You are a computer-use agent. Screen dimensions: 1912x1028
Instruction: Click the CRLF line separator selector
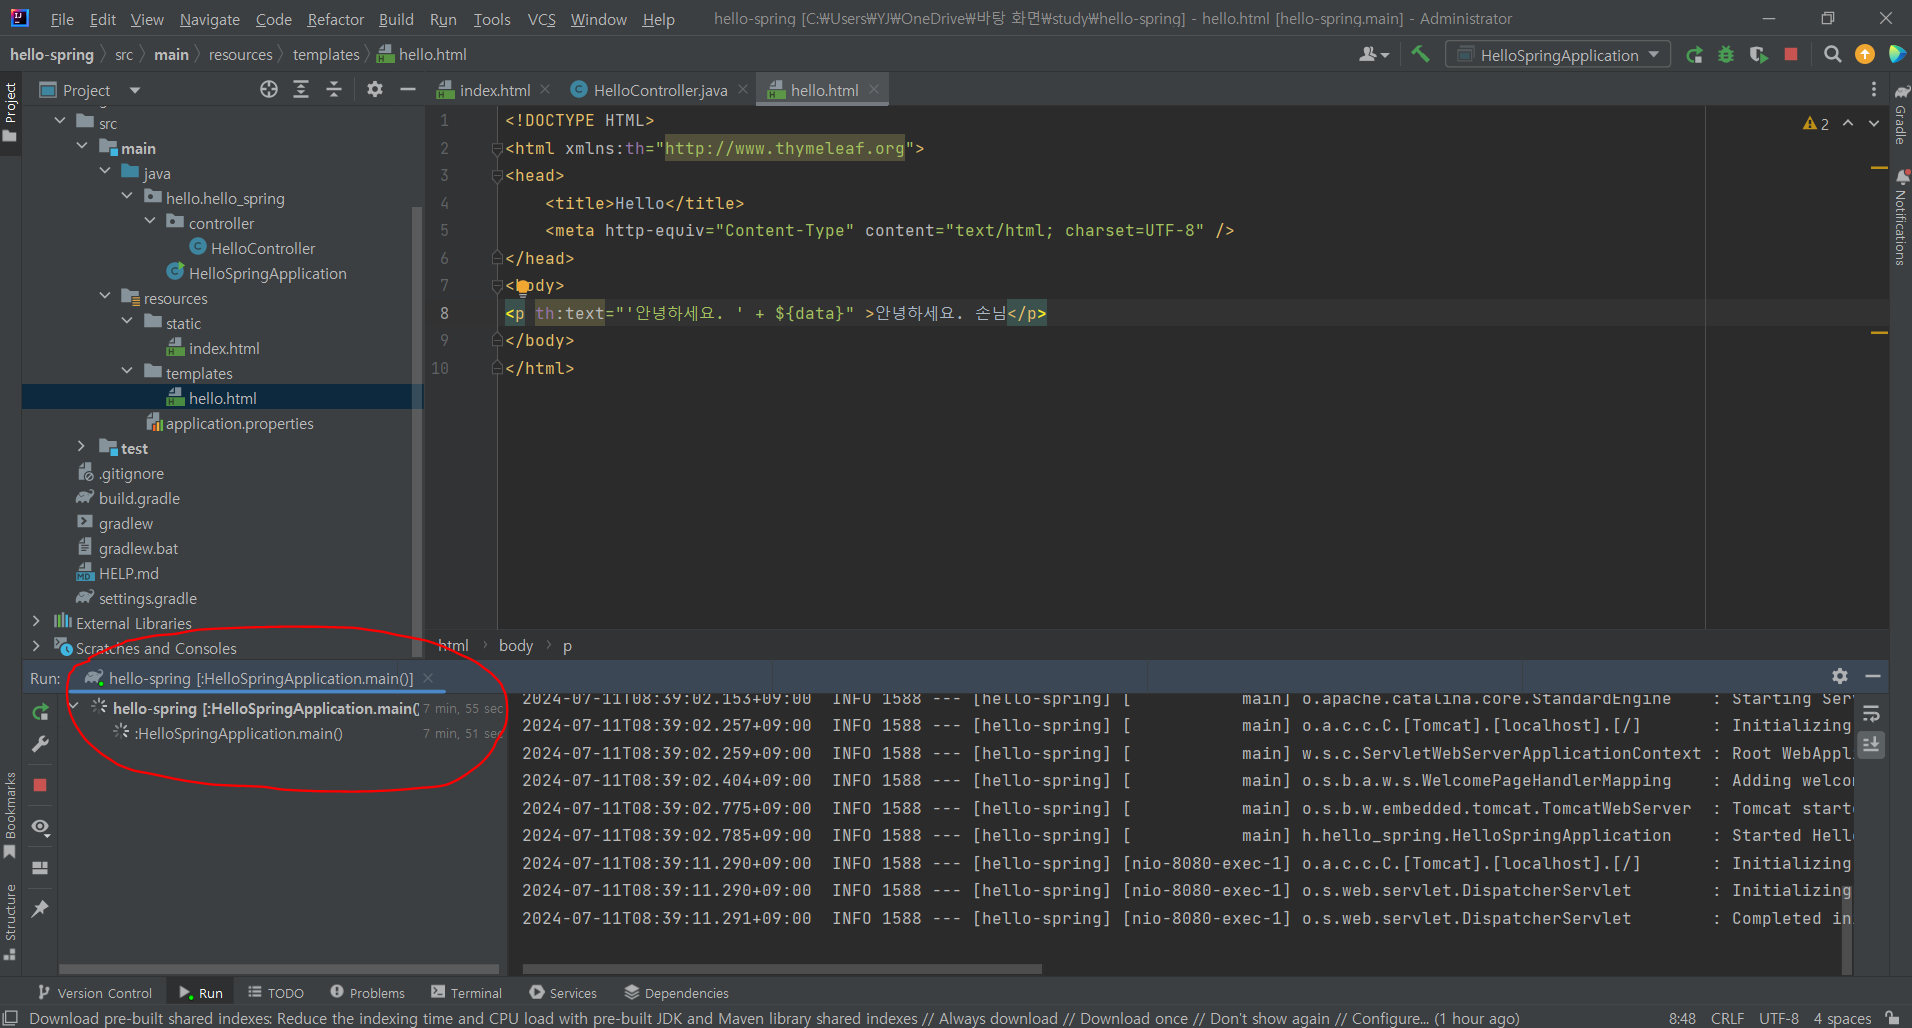point(1727,1018)
